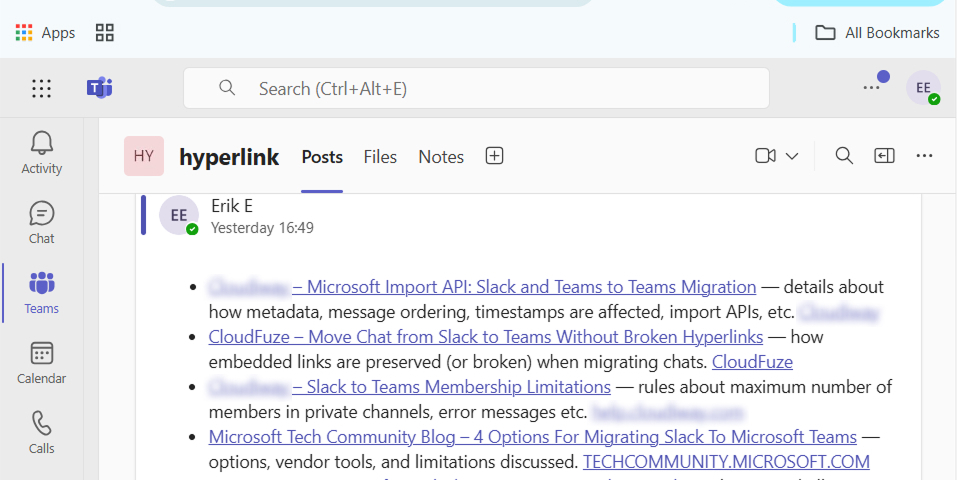Click the tab groups grid icon
Image resolution: width=957 pixels, height=480 pixels.
(x=105, y=33)
